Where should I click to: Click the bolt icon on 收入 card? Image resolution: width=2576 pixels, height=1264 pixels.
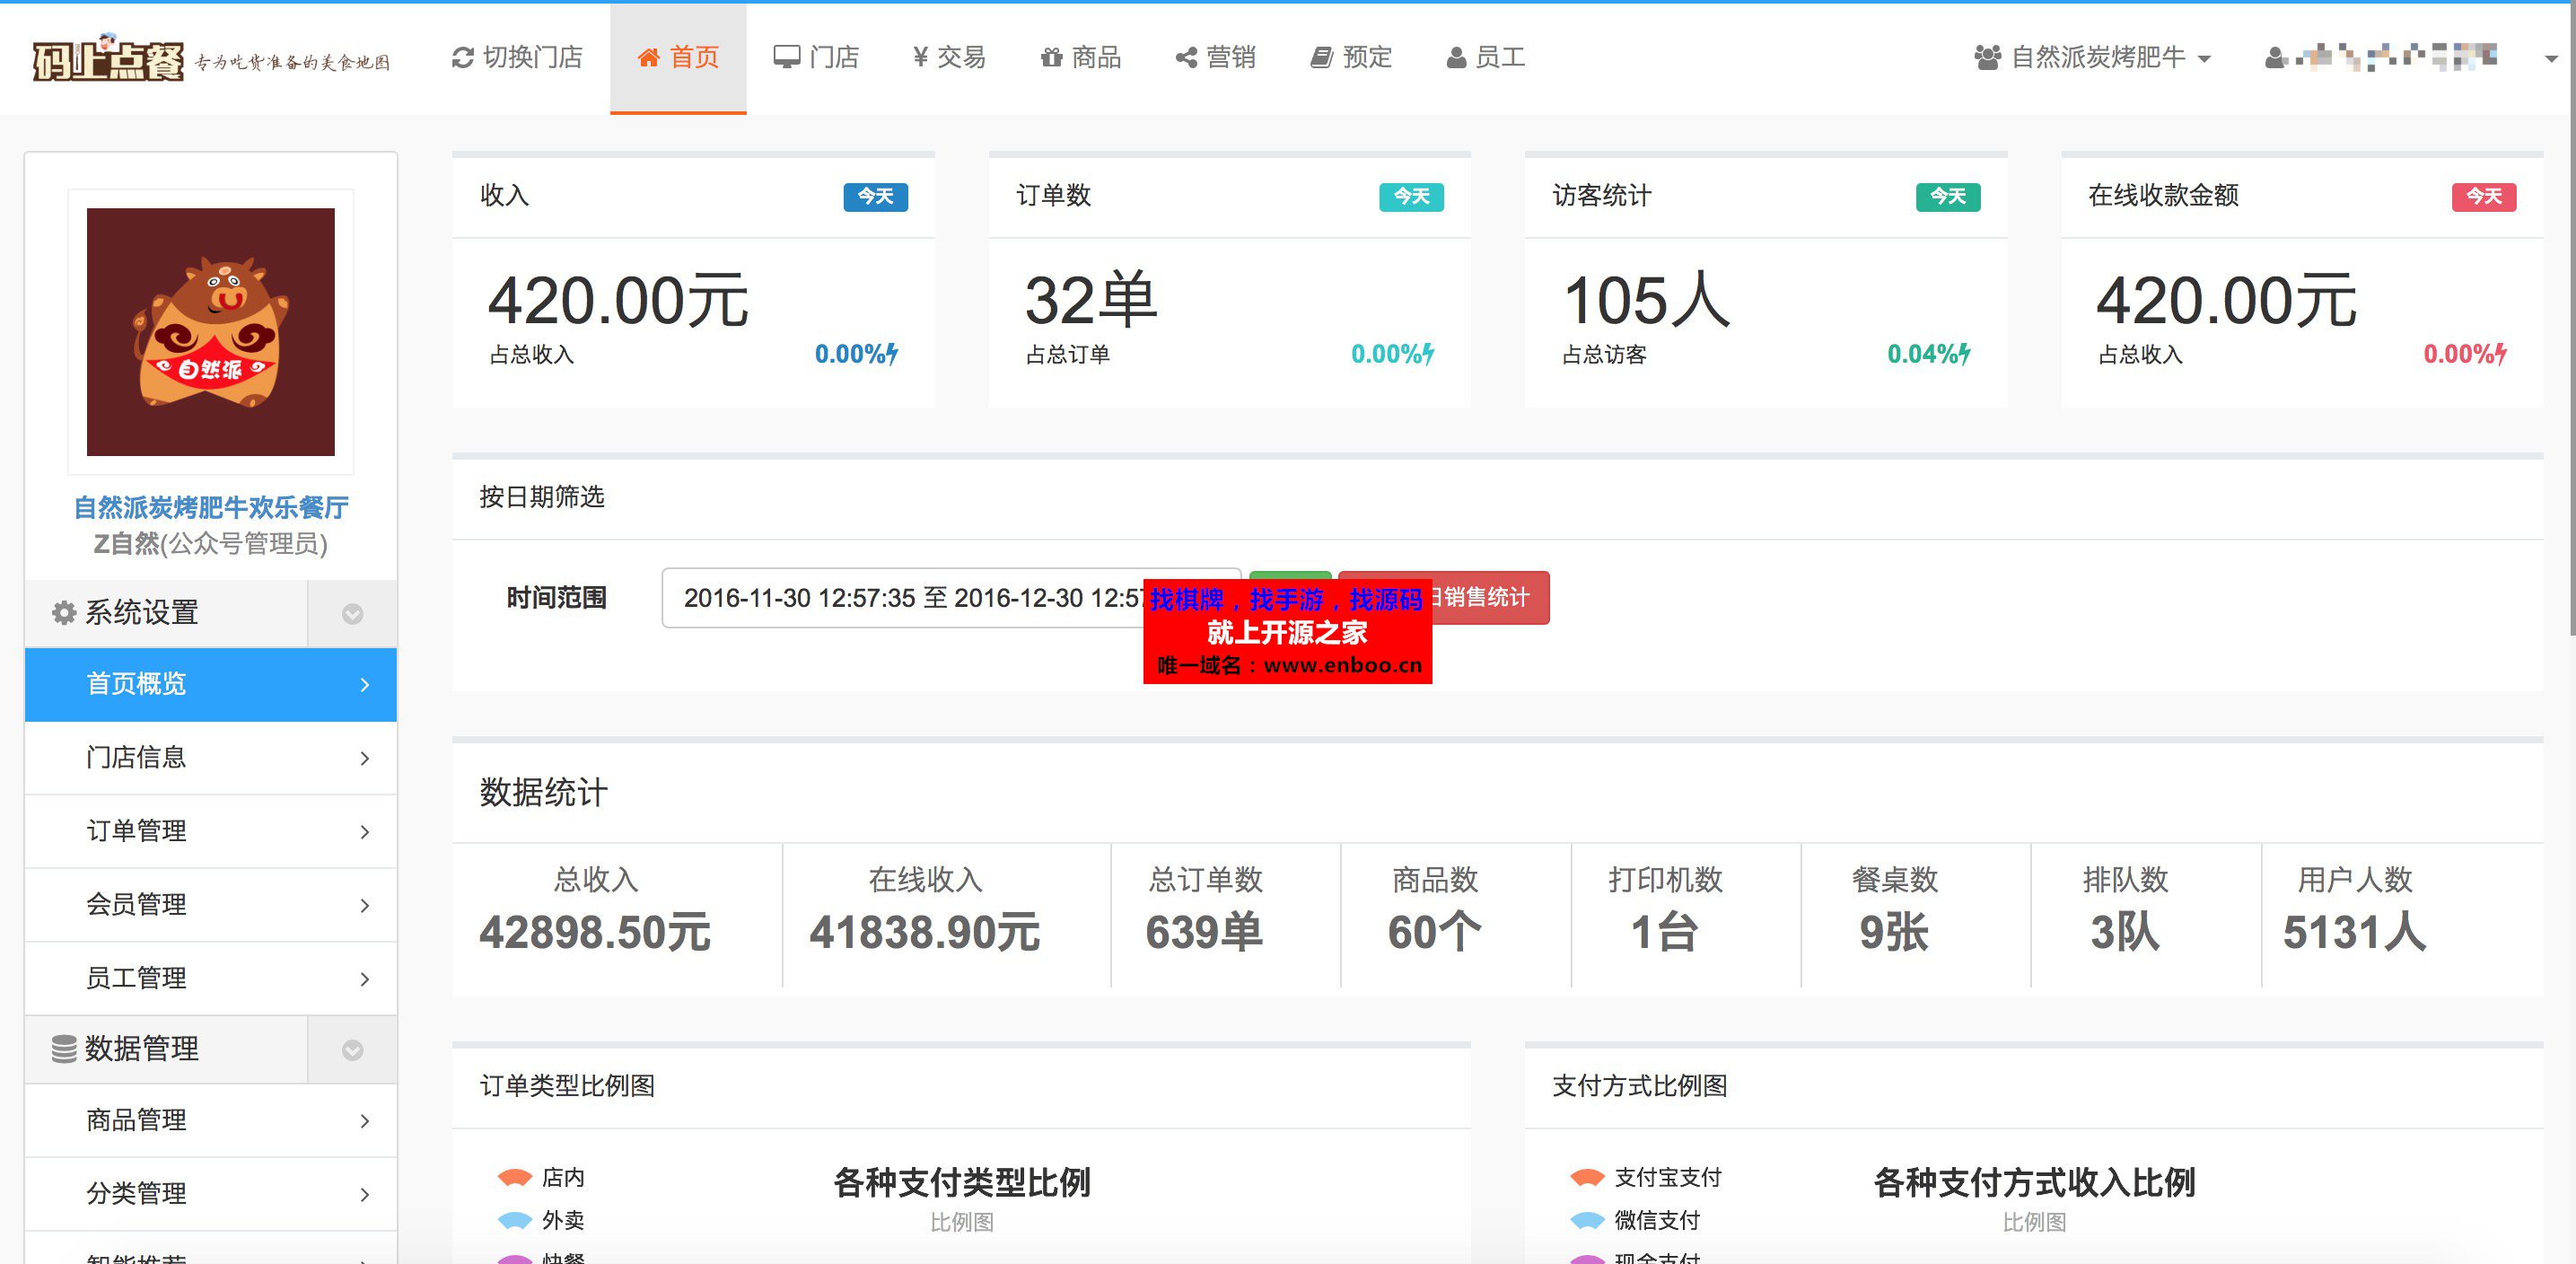click(892, 354)
